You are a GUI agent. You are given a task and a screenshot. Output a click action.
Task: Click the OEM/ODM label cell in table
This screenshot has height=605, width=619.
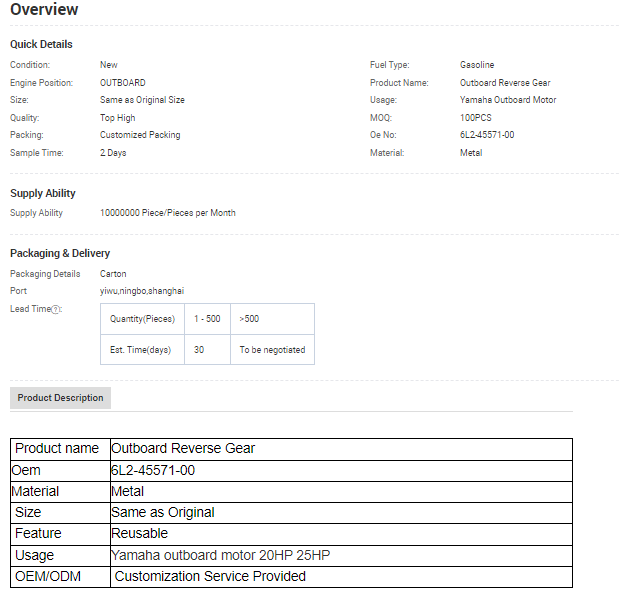tap(48, 576)
